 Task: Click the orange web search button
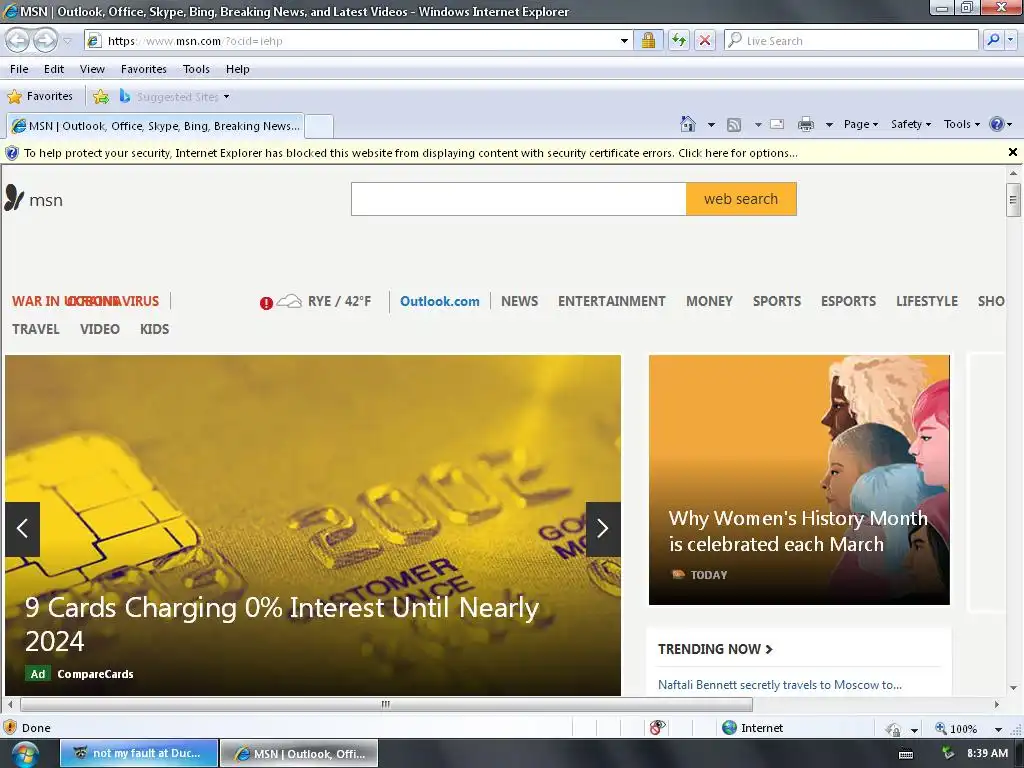tap(741, 199)
